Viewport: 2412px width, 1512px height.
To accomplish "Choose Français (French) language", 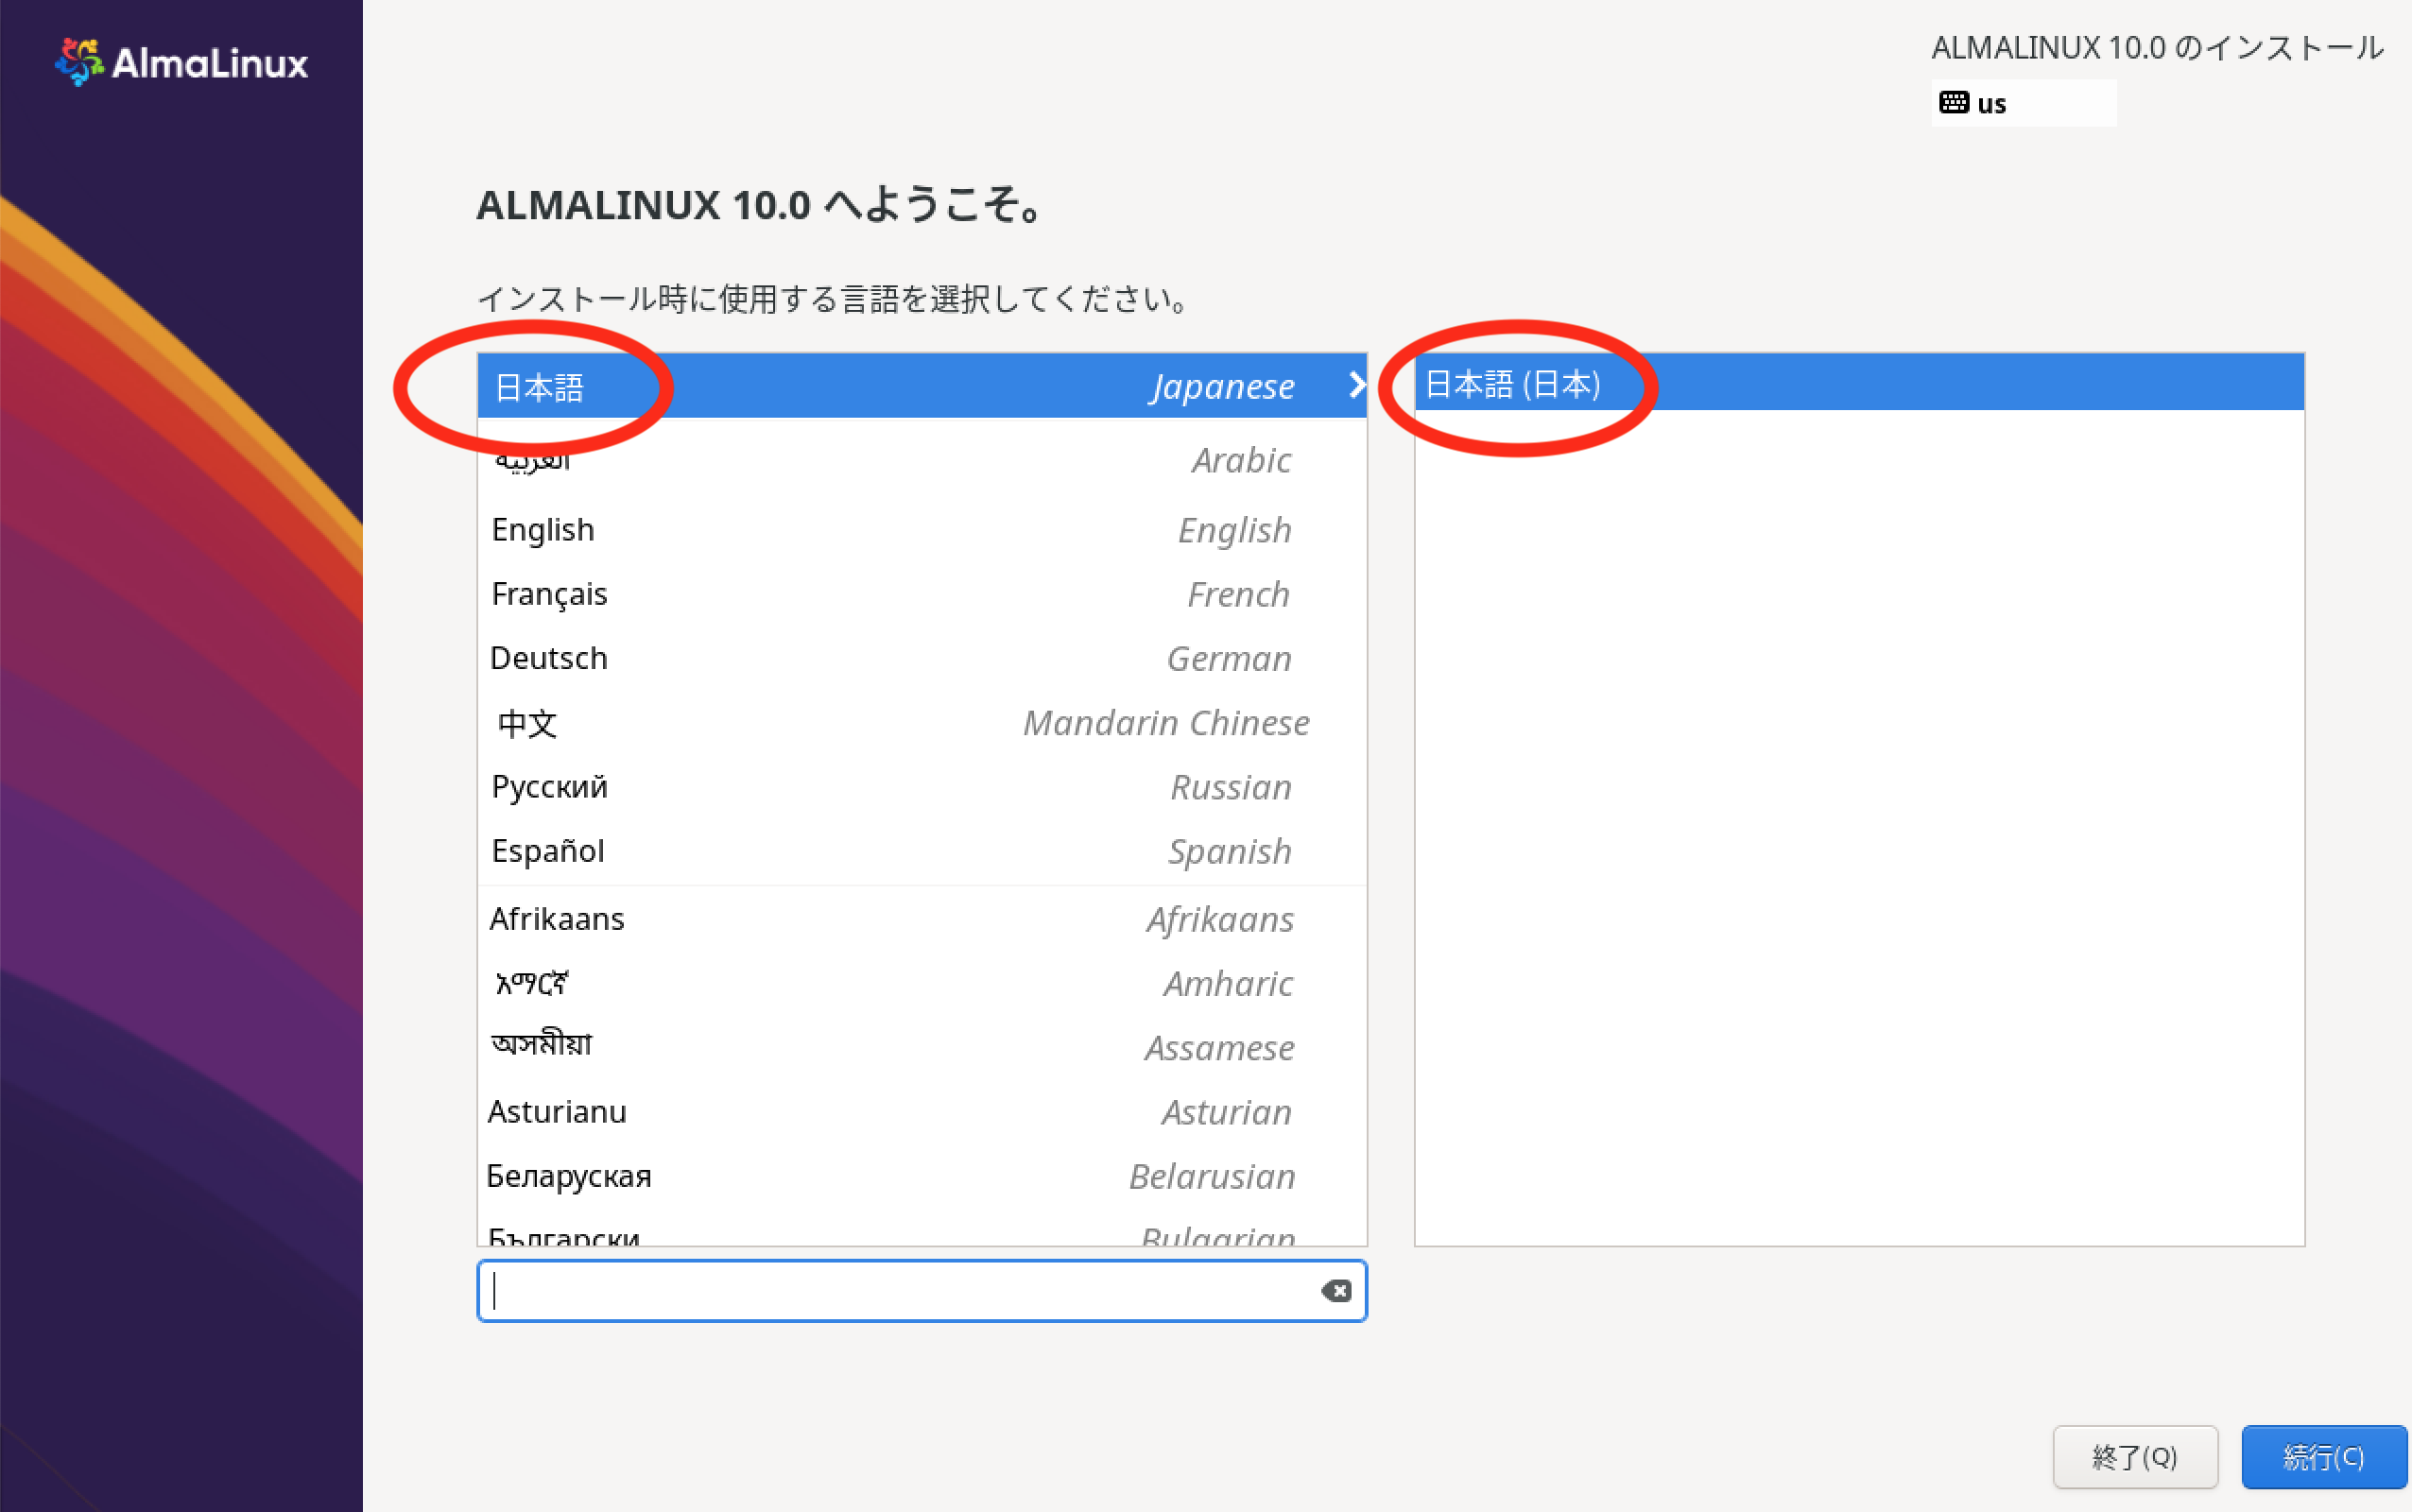I will point(921,594).
